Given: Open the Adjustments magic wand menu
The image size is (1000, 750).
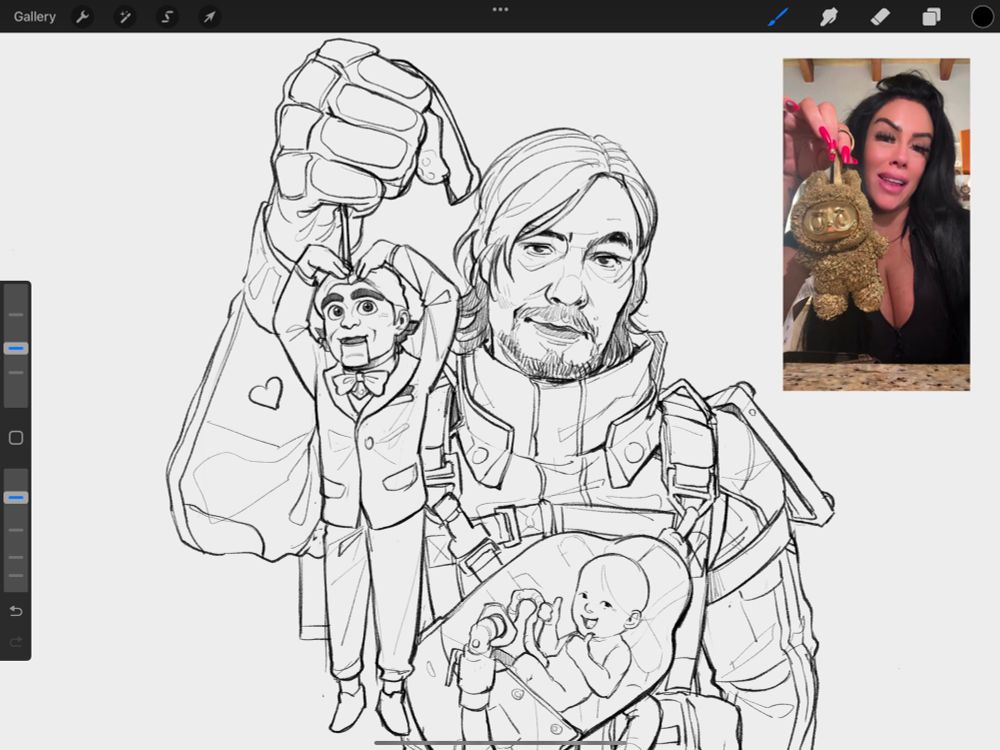Looking at the screenshot, I should point(125,17).
